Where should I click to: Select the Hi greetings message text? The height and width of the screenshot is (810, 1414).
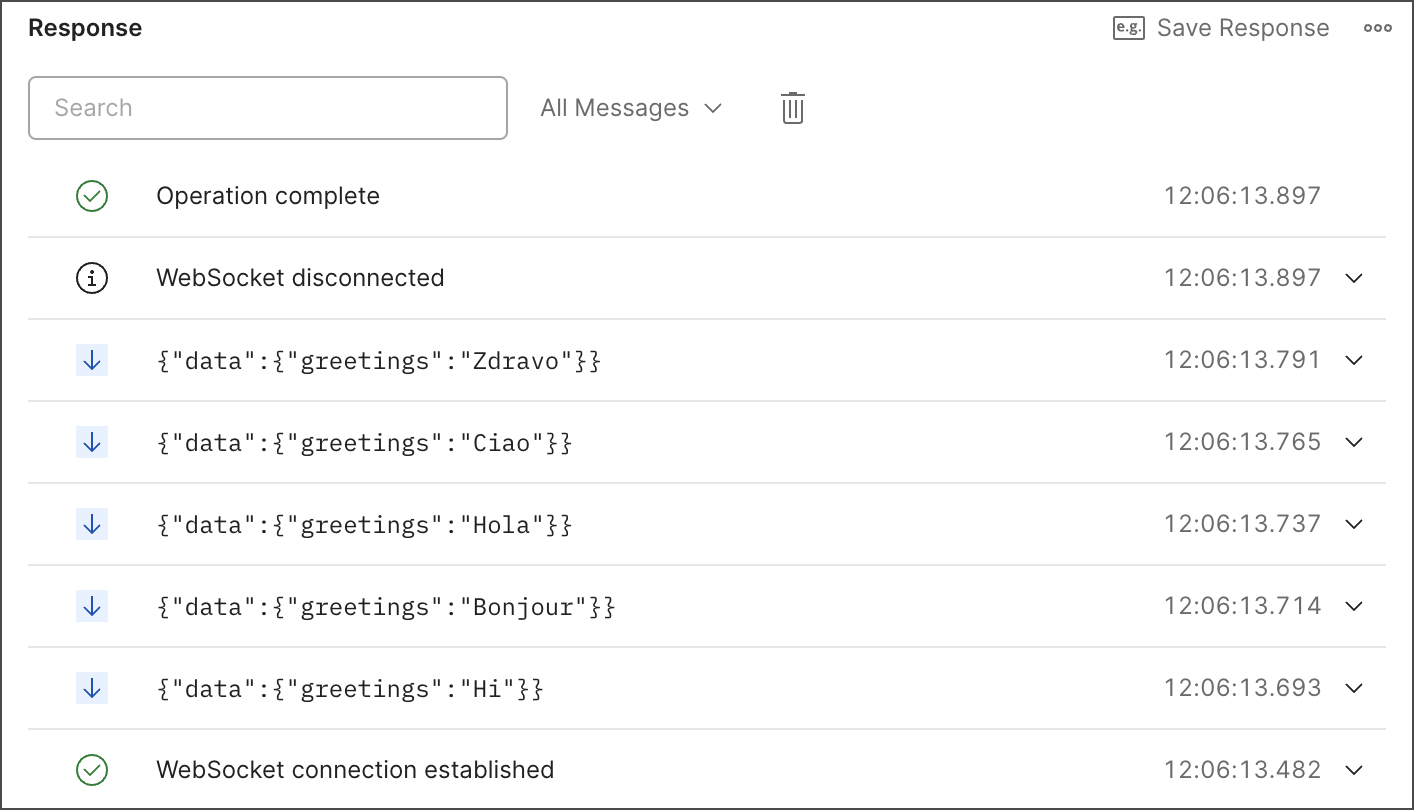(349, 688)
